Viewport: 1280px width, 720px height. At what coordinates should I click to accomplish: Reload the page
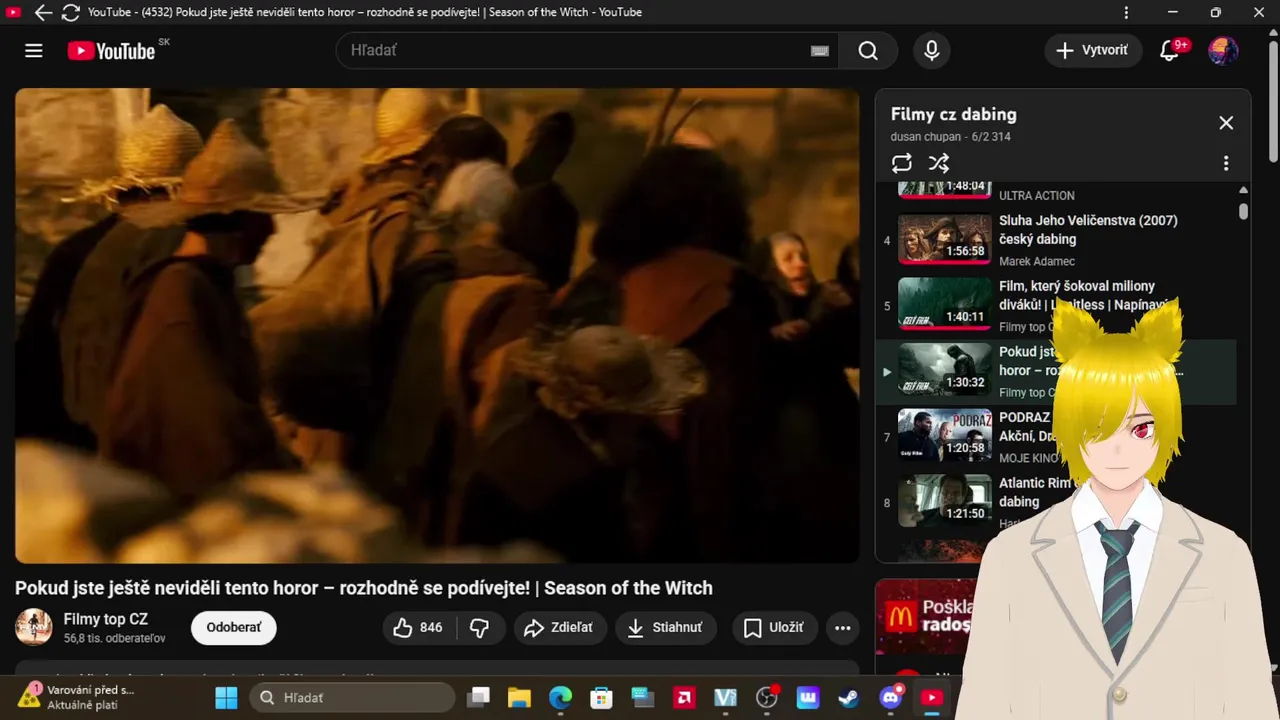71,13
